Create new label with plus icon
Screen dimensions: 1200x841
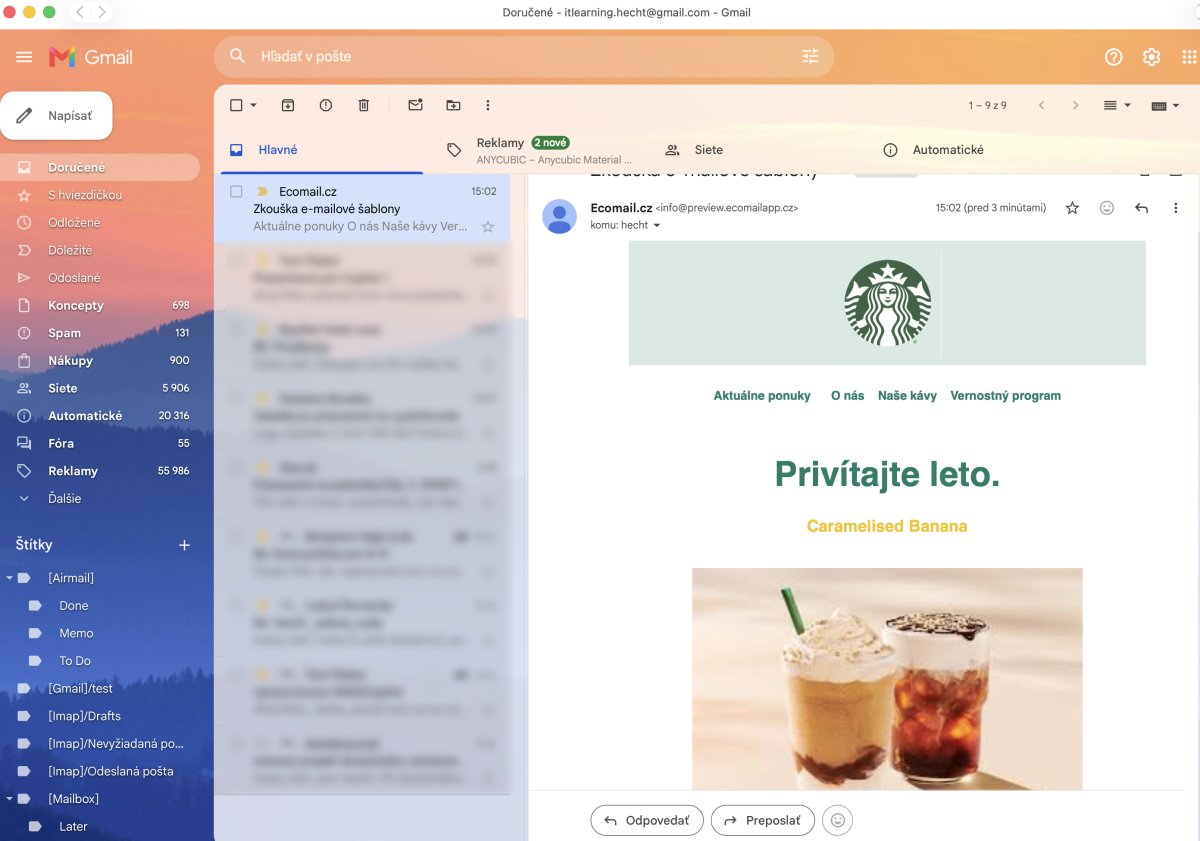(184, 545)
